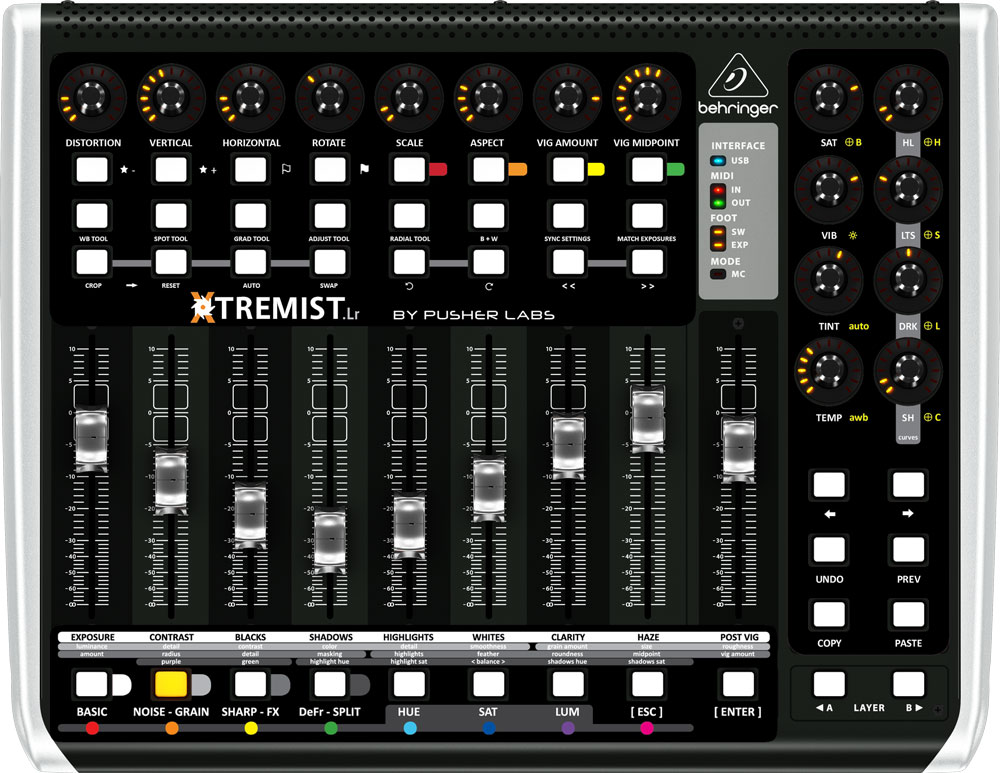Click the SHADOWS fader cap

[x=330, y=539]
